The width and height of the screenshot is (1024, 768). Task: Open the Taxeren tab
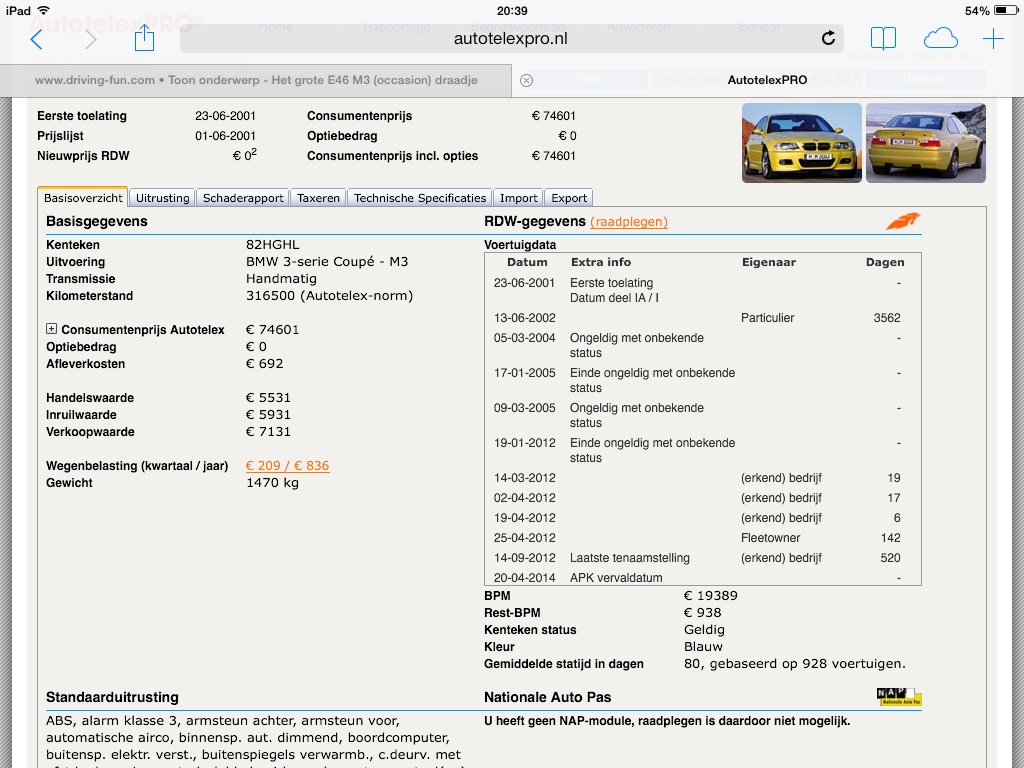pos(318,198)
